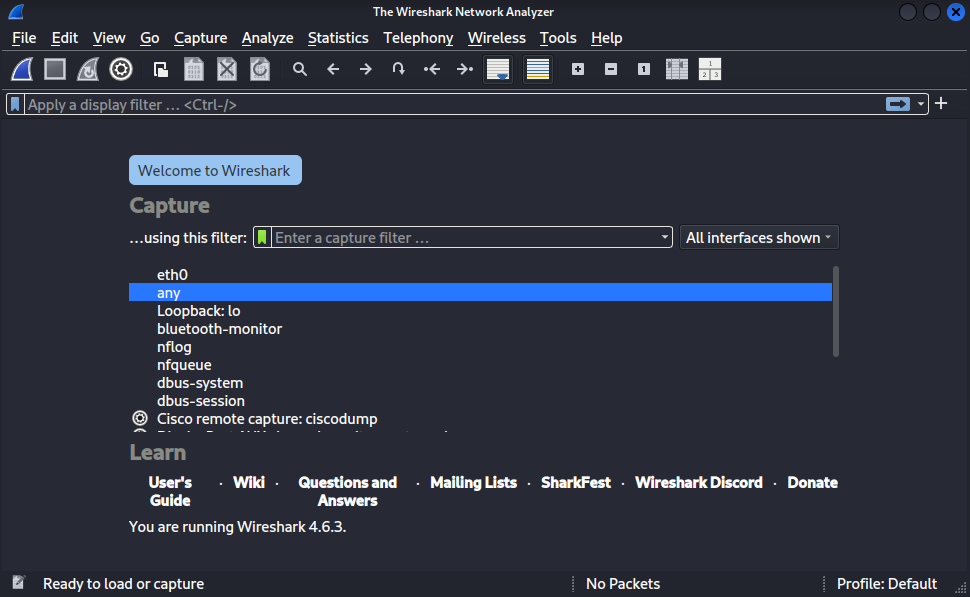This screenshot has height=597, width=970.
Task: Open the User's Guide link
Action: (x=170, y=491)
